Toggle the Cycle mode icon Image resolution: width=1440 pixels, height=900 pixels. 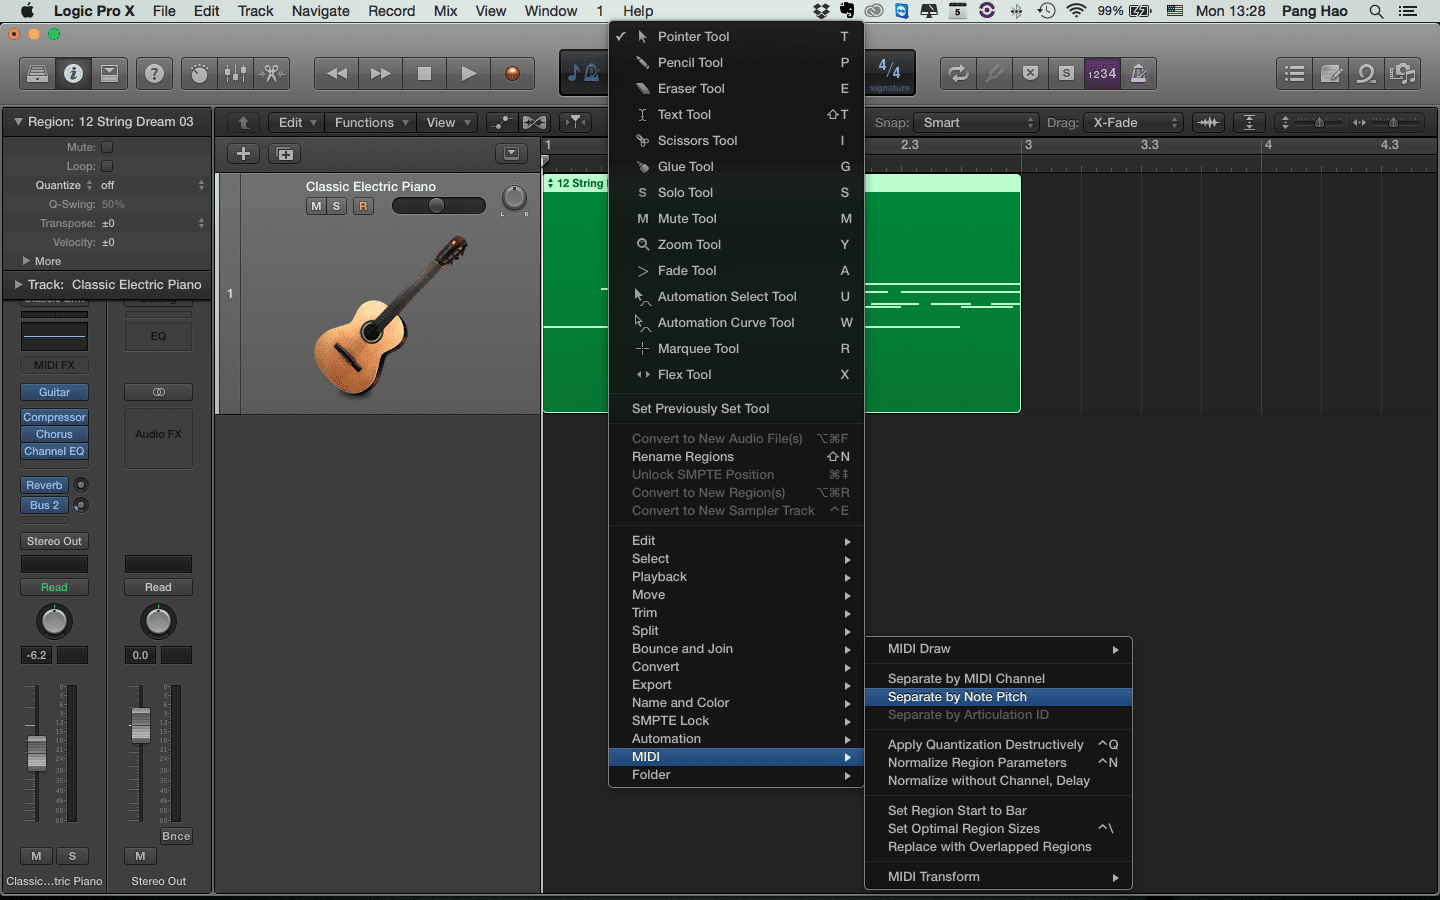(958, 73)
